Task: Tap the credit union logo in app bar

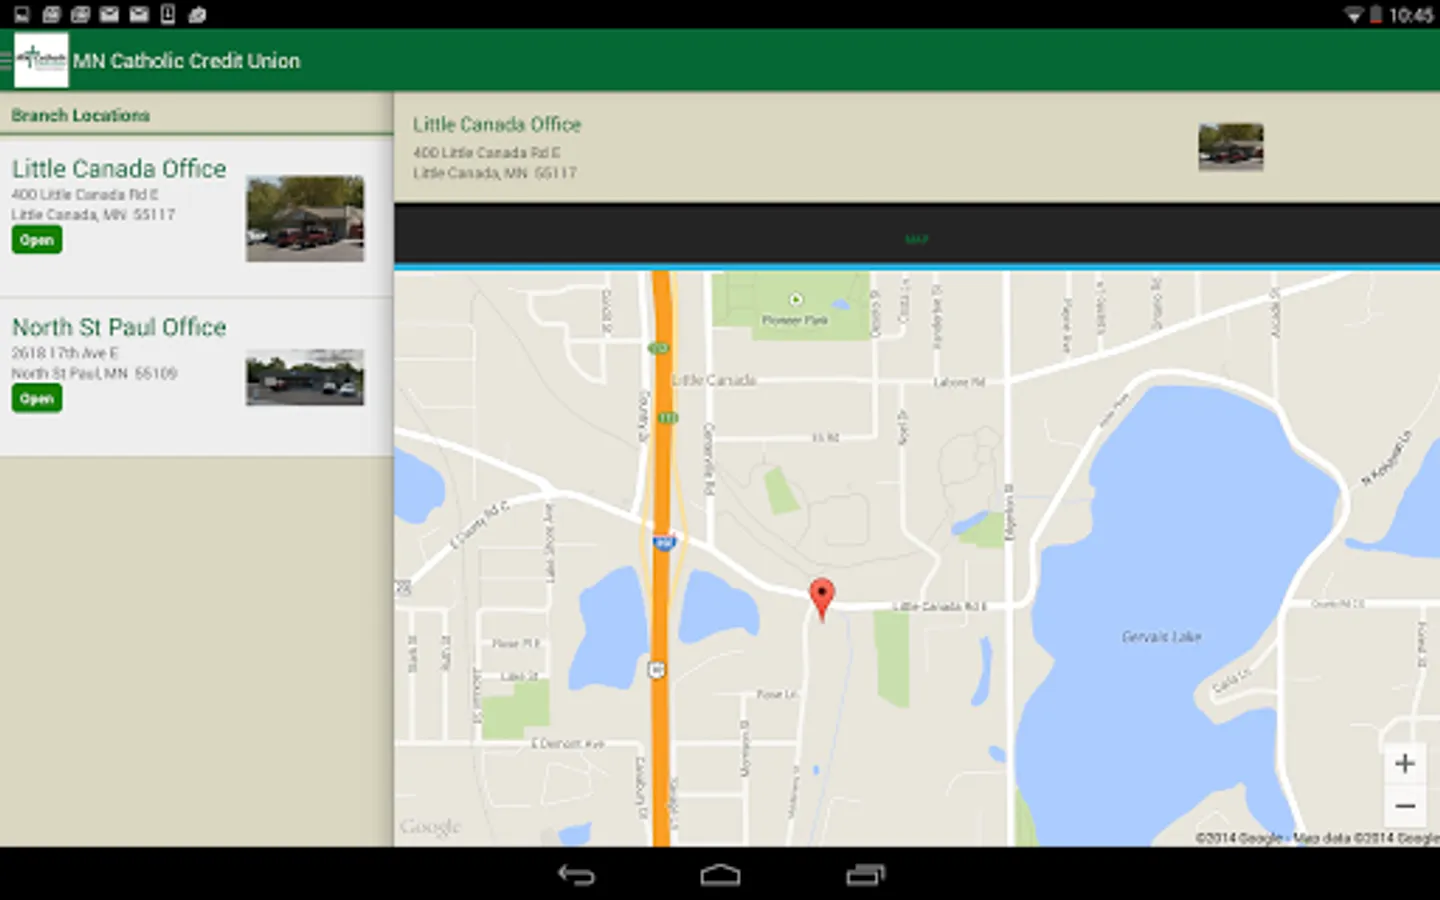Action: [x=41, y=60]
